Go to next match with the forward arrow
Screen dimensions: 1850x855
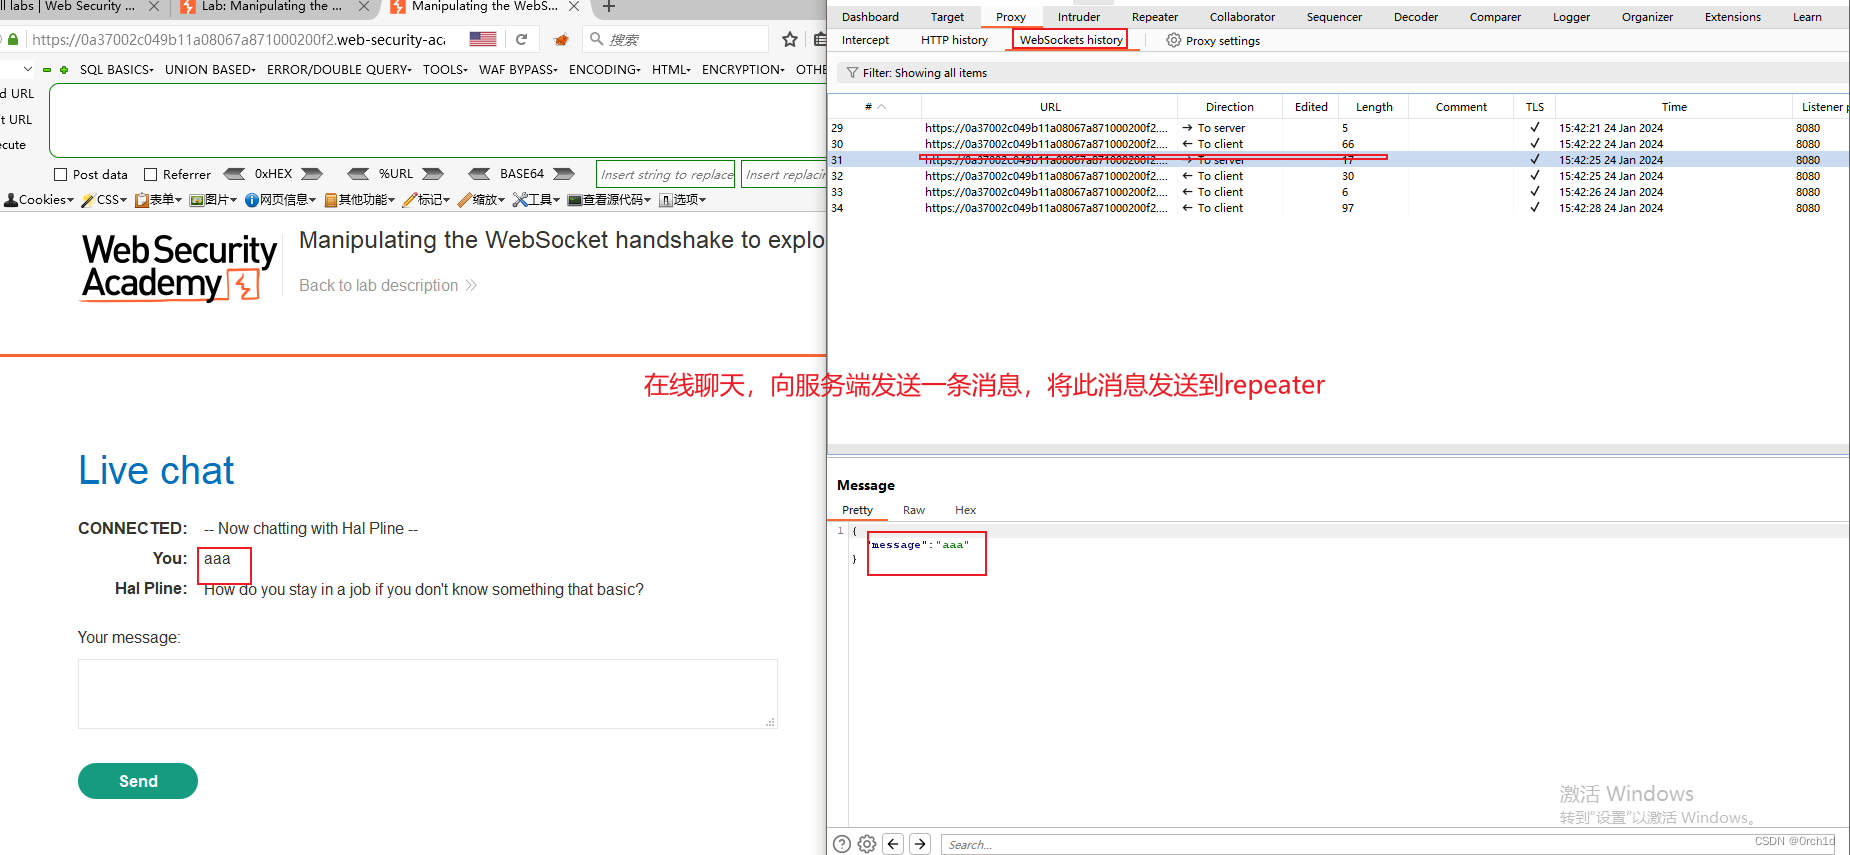[x=921, y=844]
